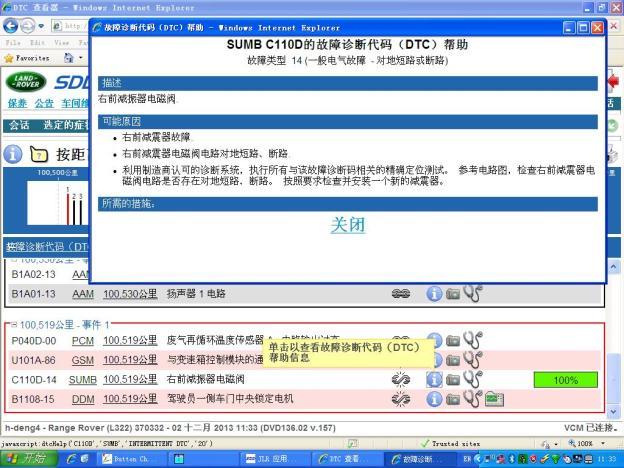Click the DTC list scrollbar down arrow
The height and width of the screenshot is (468, 624).
pos(613,411)
